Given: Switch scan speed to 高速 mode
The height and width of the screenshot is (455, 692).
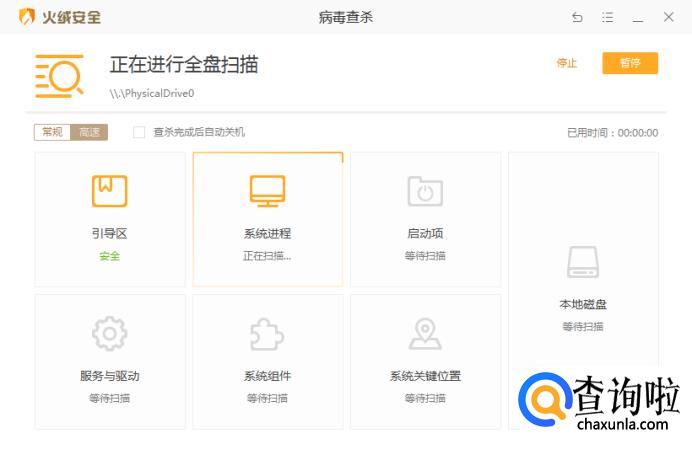Looking at the screenshot, I should pos(89,132).
